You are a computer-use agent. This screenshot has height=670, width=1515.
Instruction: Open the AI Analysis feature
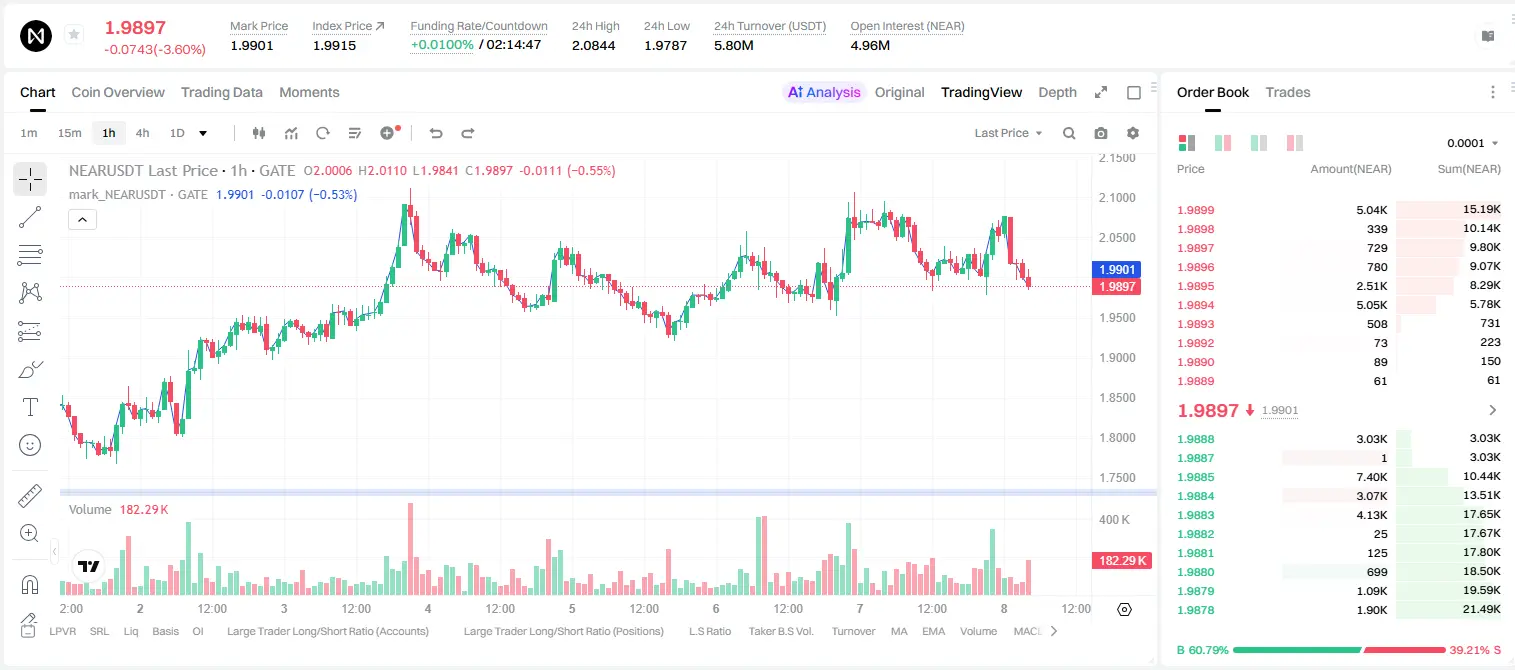823,92
